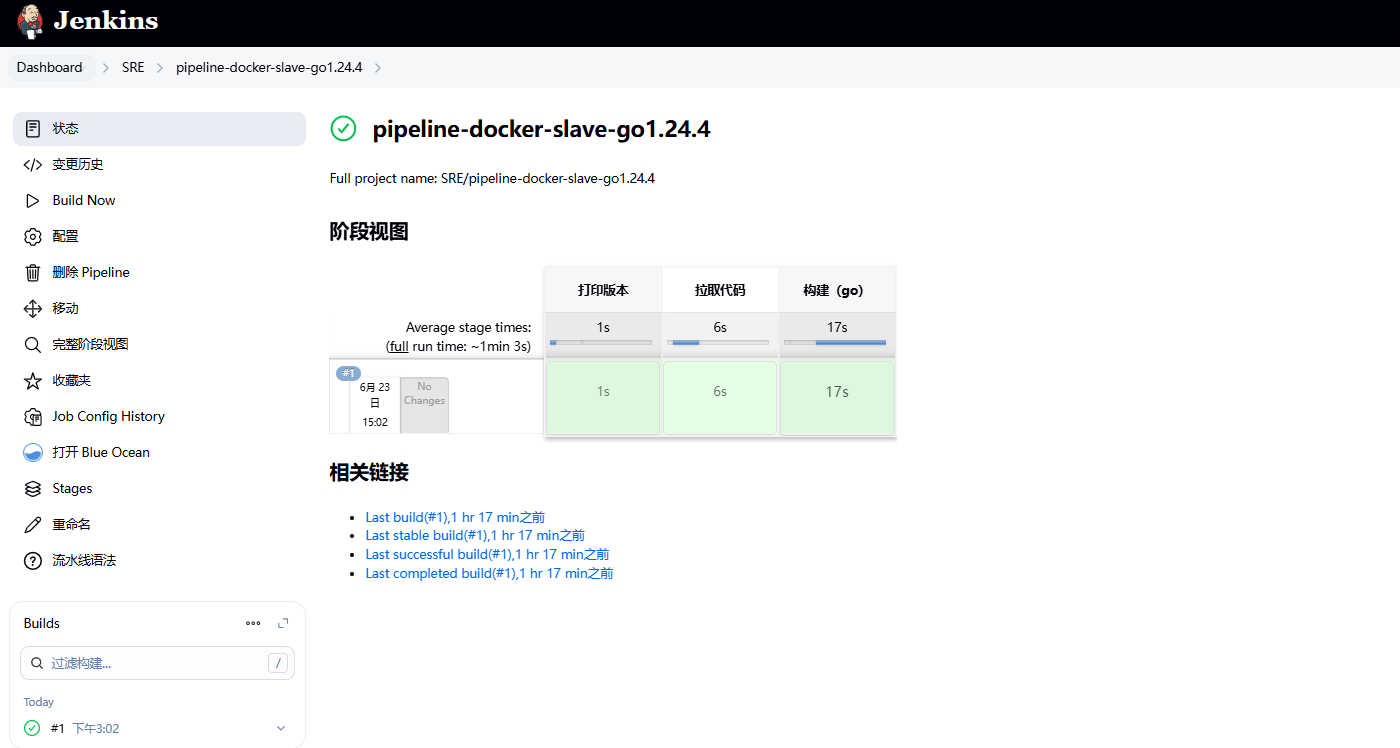1400x748 pixels.
Task: Click the 构建（go） stage column header
Action: 837,290
